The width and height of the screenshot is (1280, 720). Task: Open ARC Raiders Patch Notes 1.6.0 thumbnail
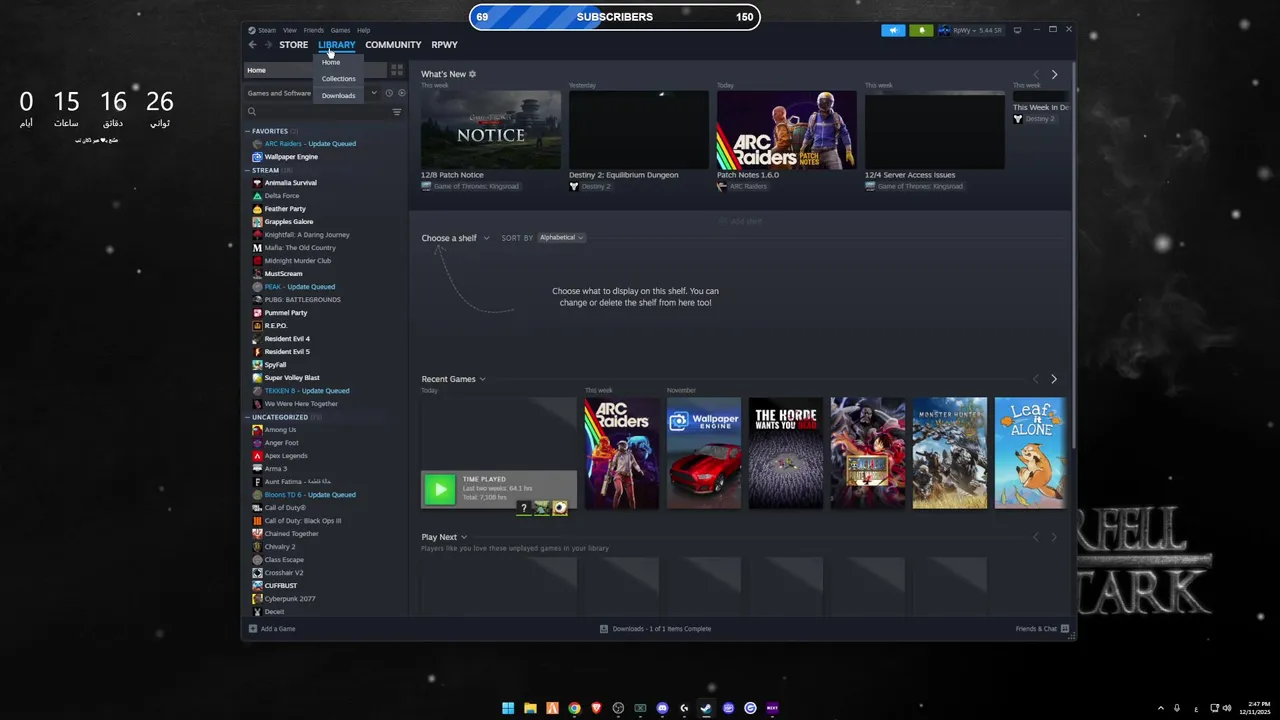click(787, 131)
